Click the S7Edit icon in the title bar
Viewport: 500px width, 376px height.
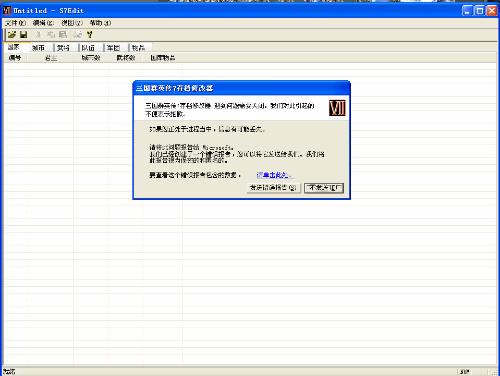point(7,11)
